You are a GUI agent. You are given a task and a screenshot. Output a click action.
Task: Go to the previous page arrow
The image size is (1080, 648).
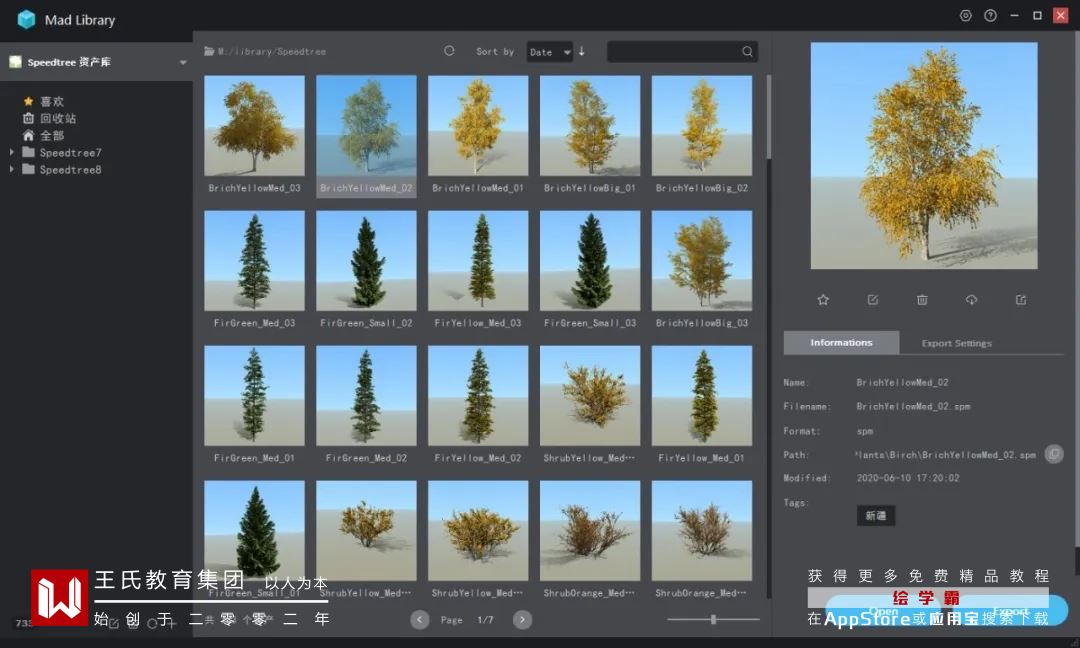[419, 620]
